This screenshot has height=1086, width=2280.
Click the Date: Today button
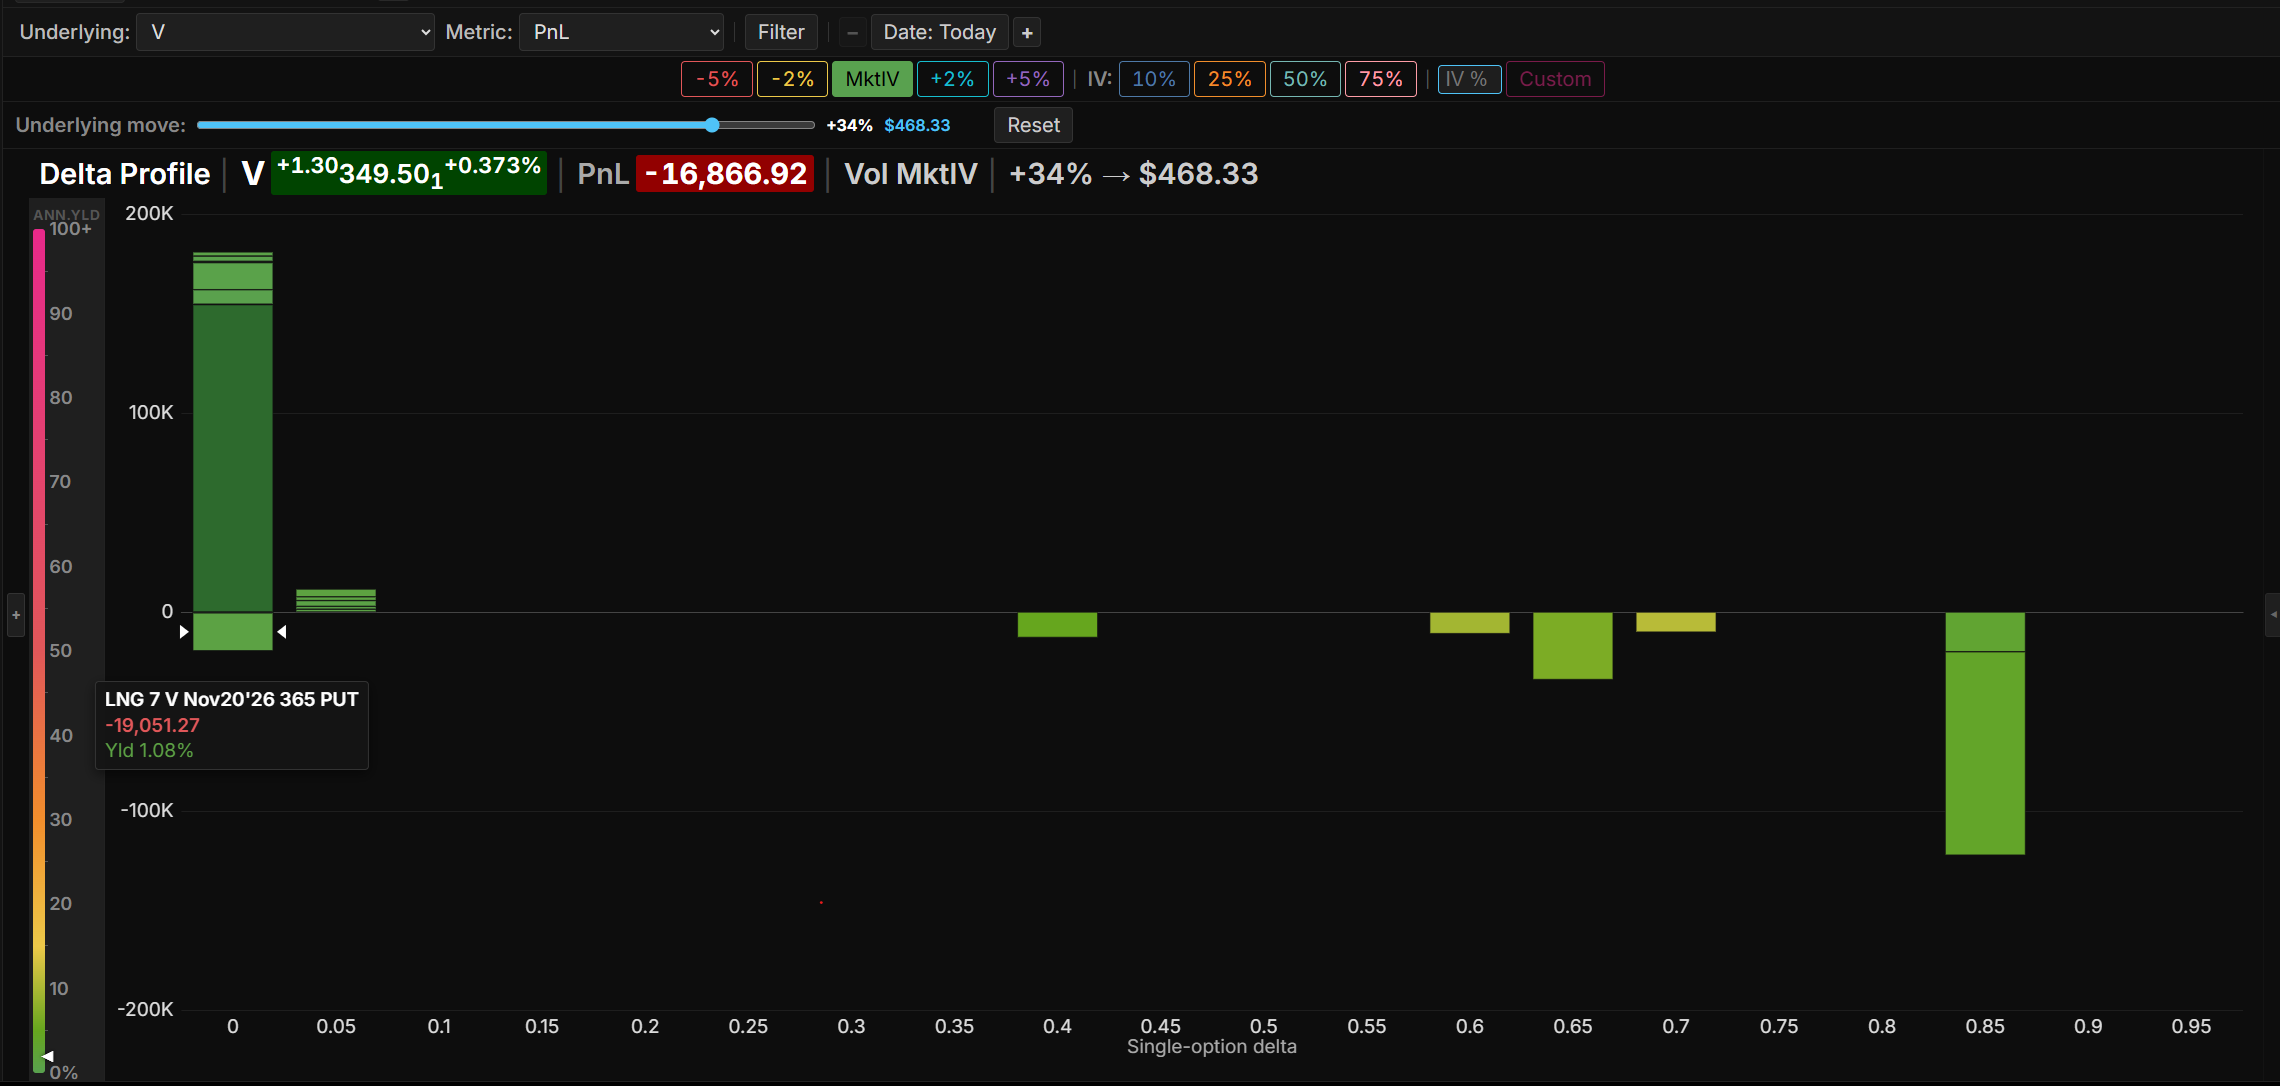[940, 32]
